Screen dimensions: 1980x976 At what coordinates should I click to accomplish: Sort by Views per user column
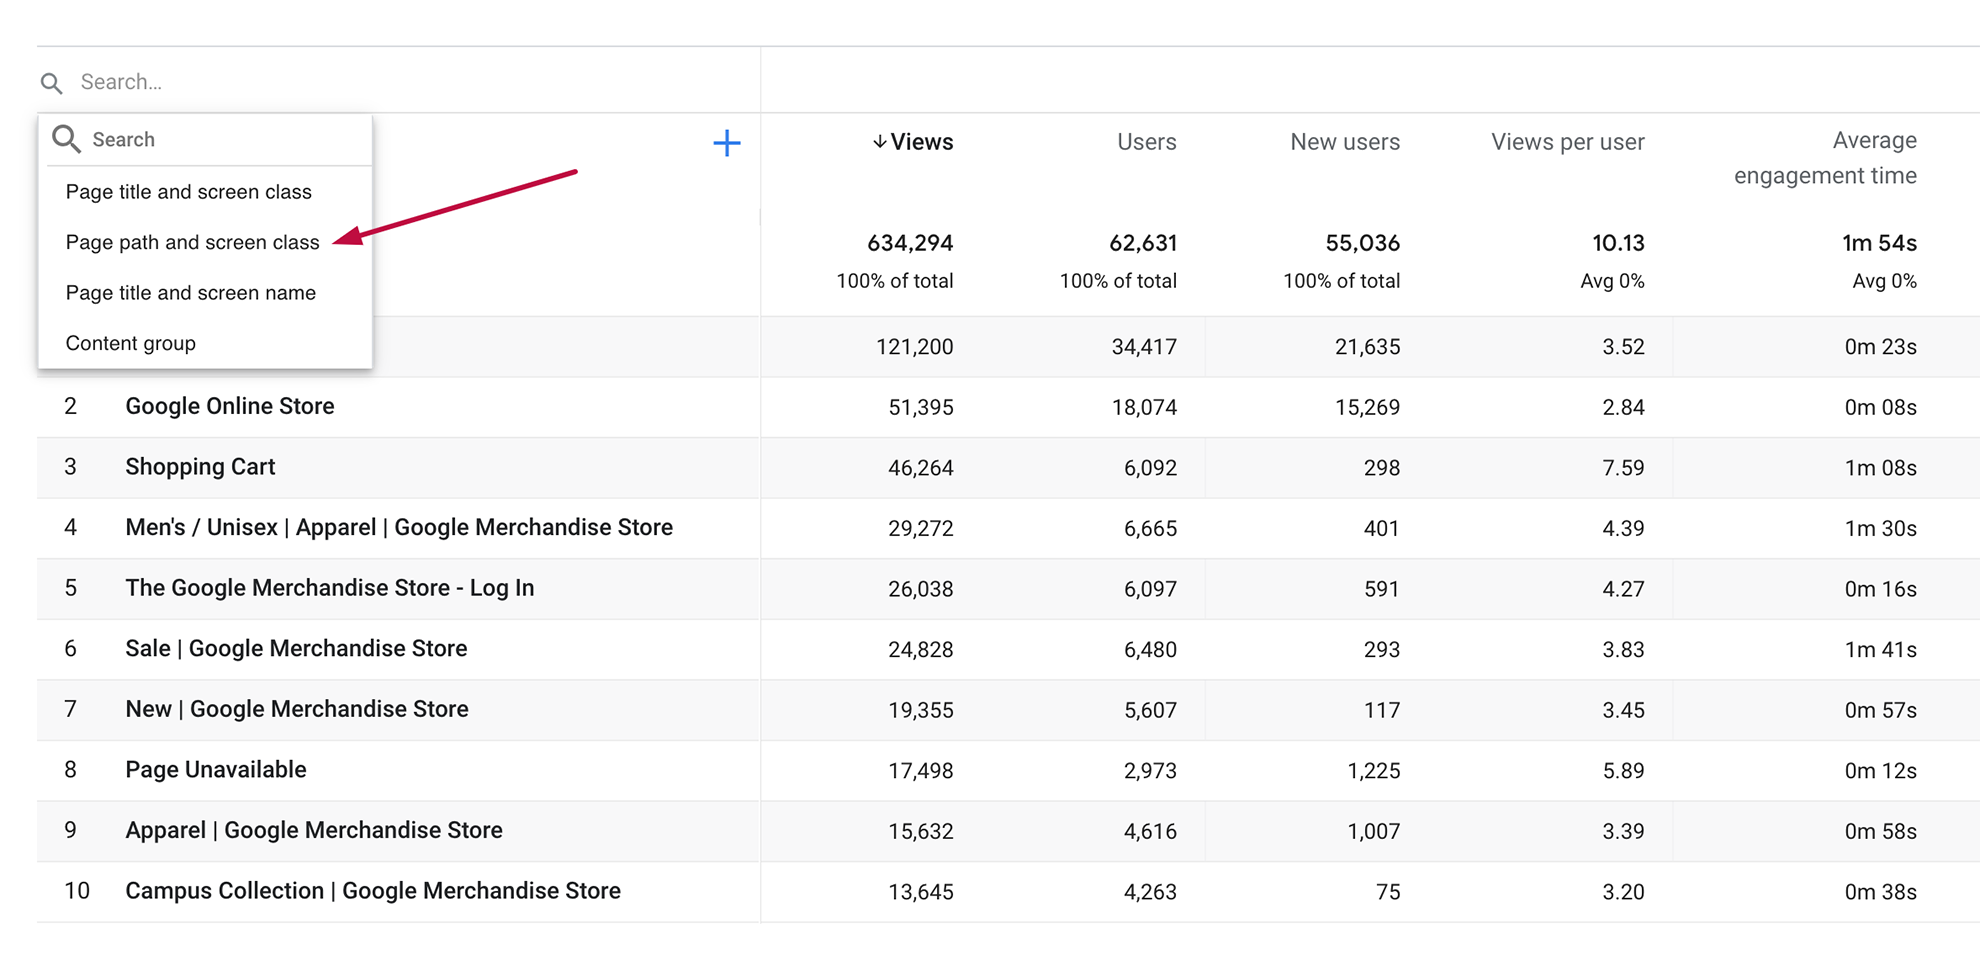1566,142
